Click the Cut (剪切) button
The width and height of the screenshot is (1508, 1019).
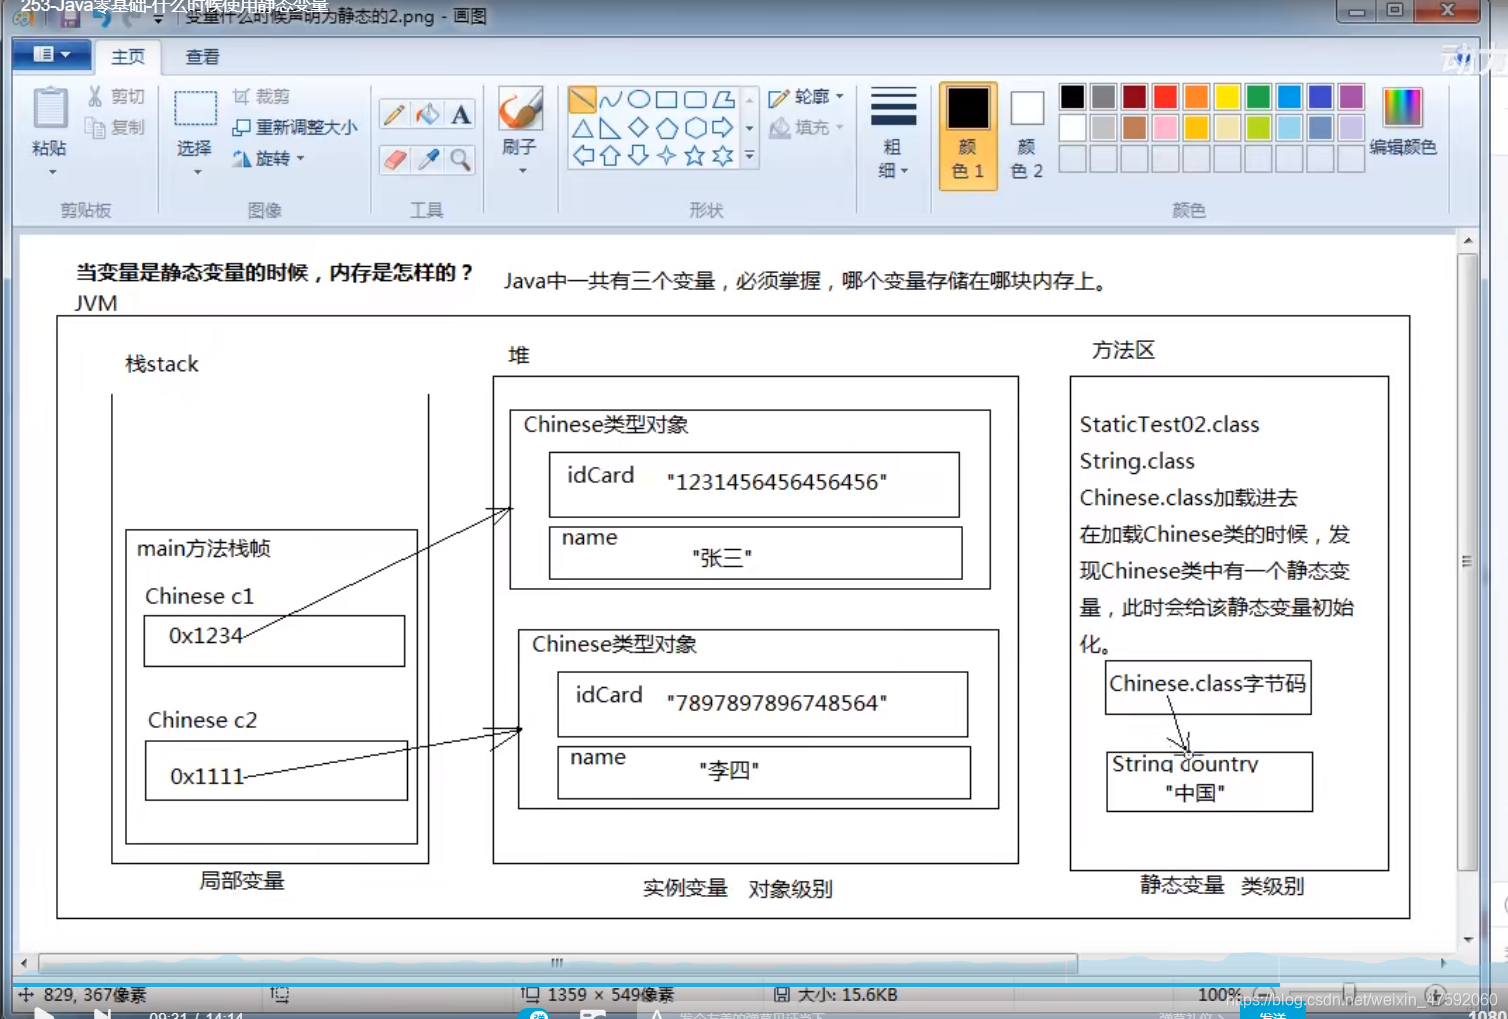(116, 97)
